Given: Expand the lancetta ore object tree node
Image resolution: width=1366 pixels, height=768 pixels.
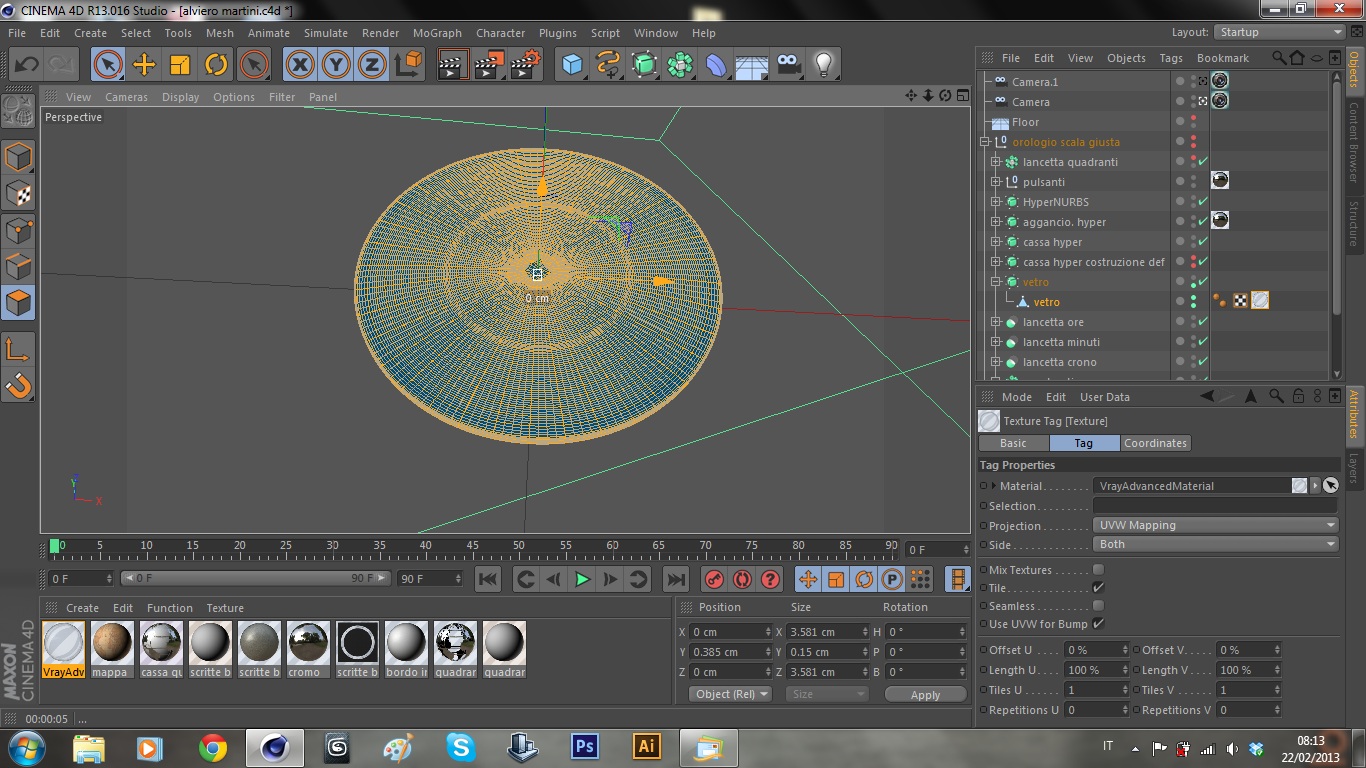Looking at the screenshot, I should click(996, 322).
